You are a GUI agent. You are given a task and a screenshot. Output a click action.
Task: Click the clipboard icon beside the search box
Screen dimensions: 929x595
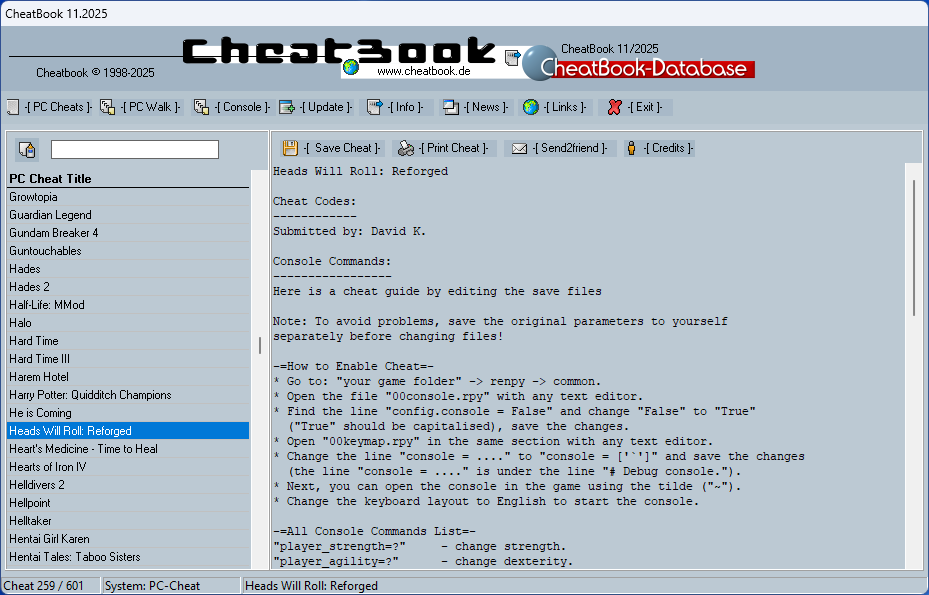coord(27,148)
